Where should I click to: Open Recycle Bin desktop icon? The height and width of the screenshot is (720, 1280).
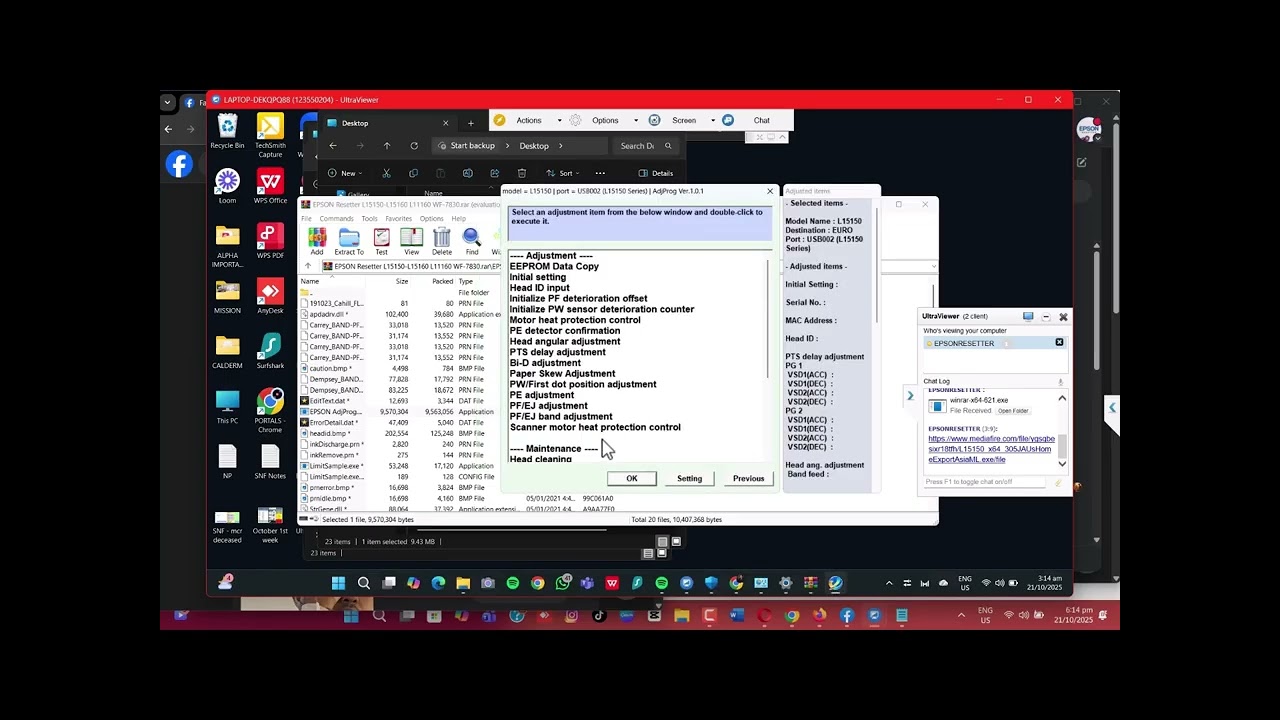pyautogui.click(x=228, y=132)
